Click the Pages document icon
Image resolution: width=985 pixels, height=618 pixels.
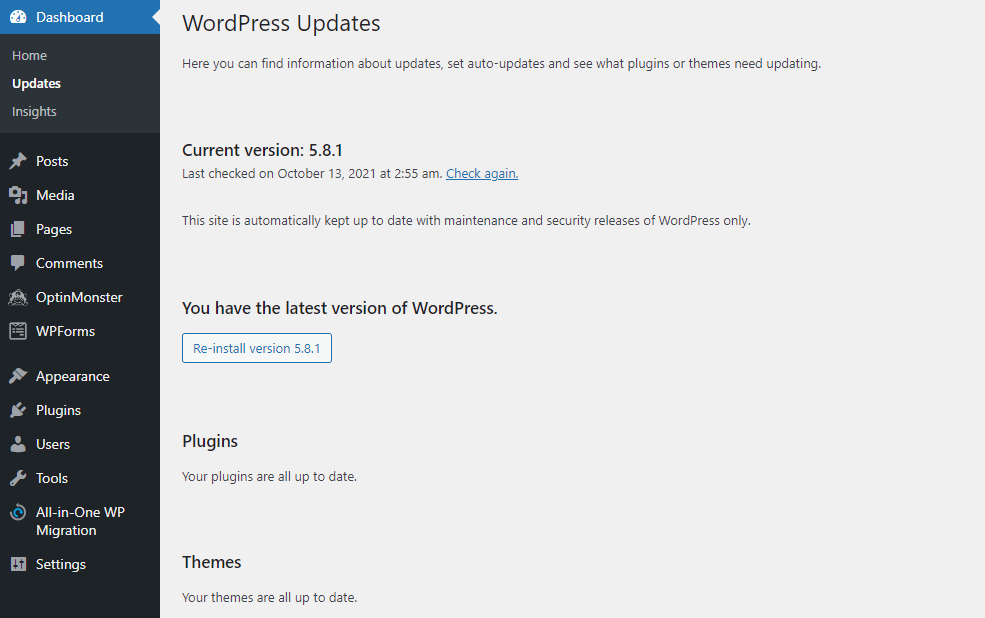(18, 229)
